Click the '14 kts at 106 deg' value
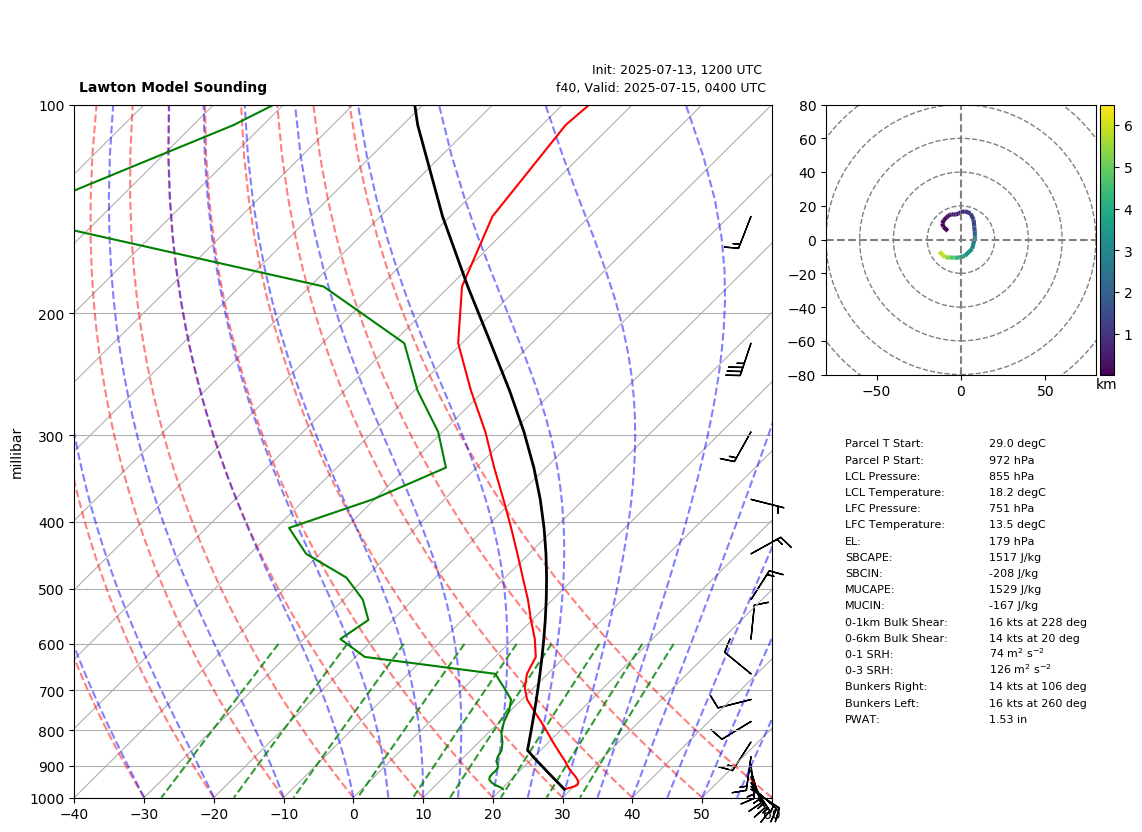The height and width of the screenshot is (832, 1142). (1038, 686)
